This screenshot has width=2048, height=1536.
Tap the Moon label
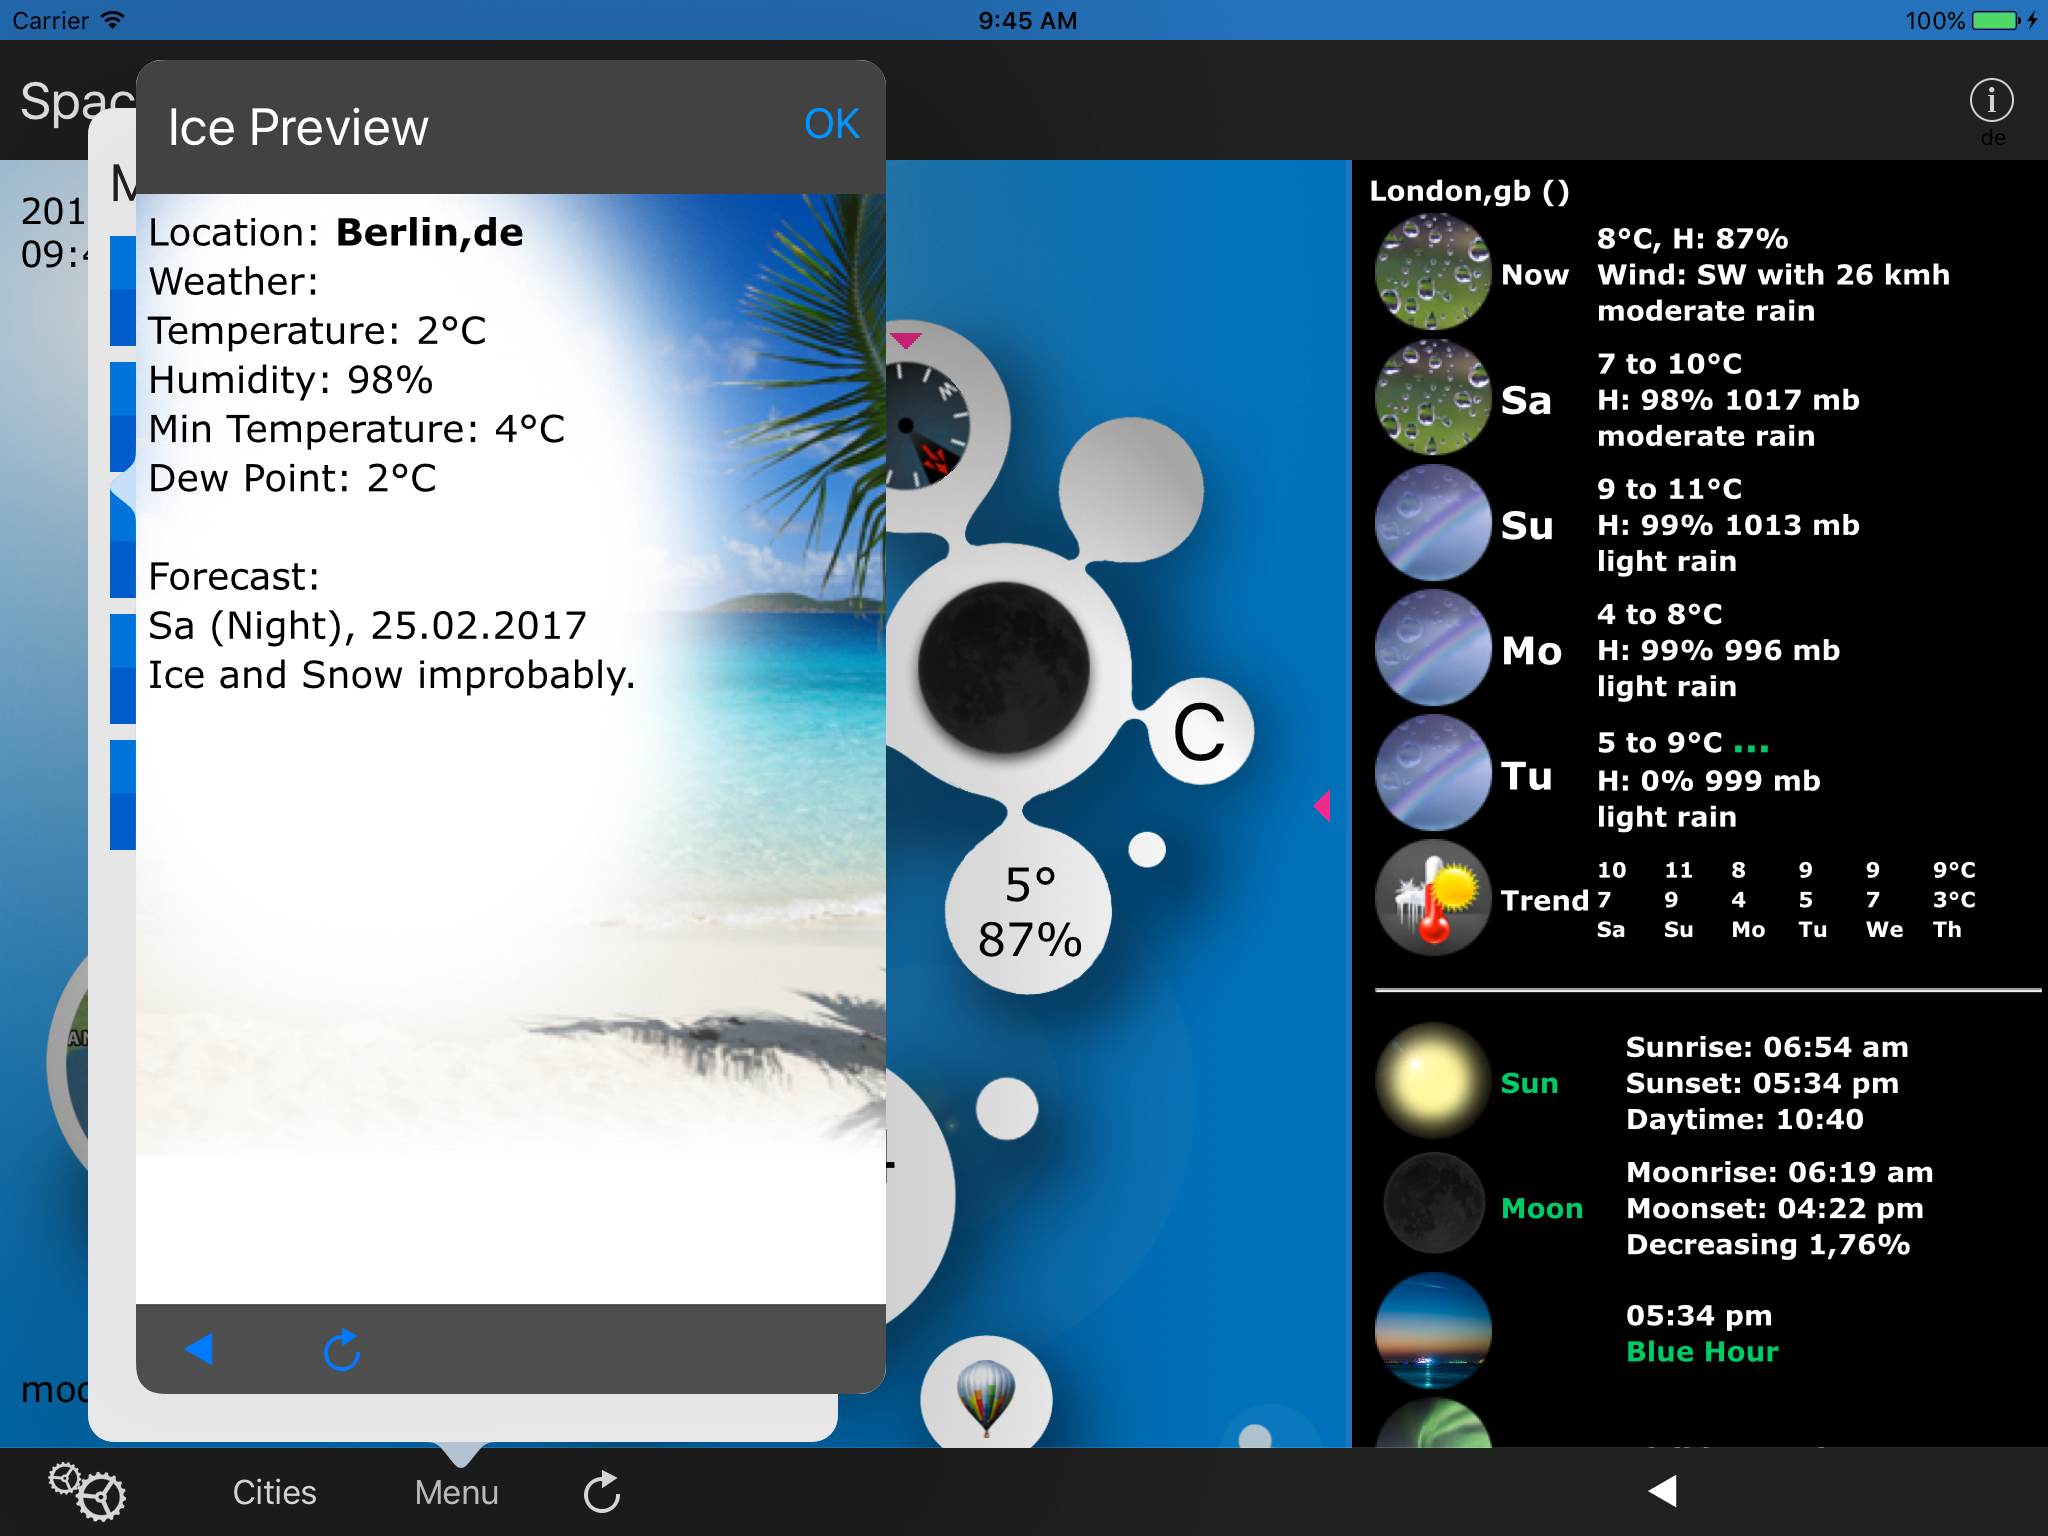[x=1541, y=1208]
